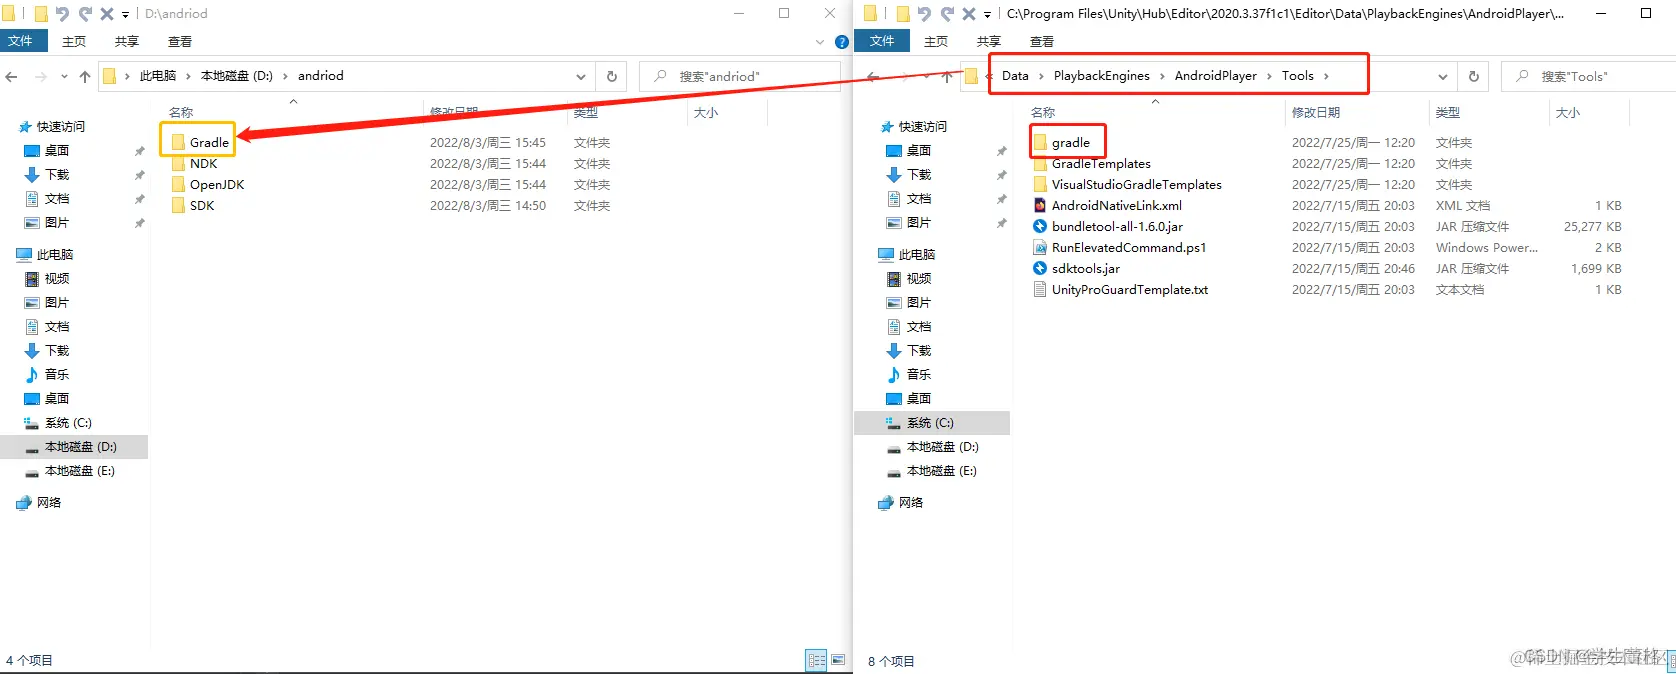Screen dimensions: 1676x674
Task: Open 主页 ribbon tab in left window
Action: click(74, 41)
